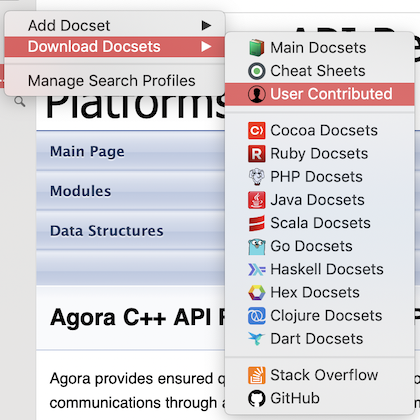
Task: Click the Go gopher icon
Action: coord(257,246)
